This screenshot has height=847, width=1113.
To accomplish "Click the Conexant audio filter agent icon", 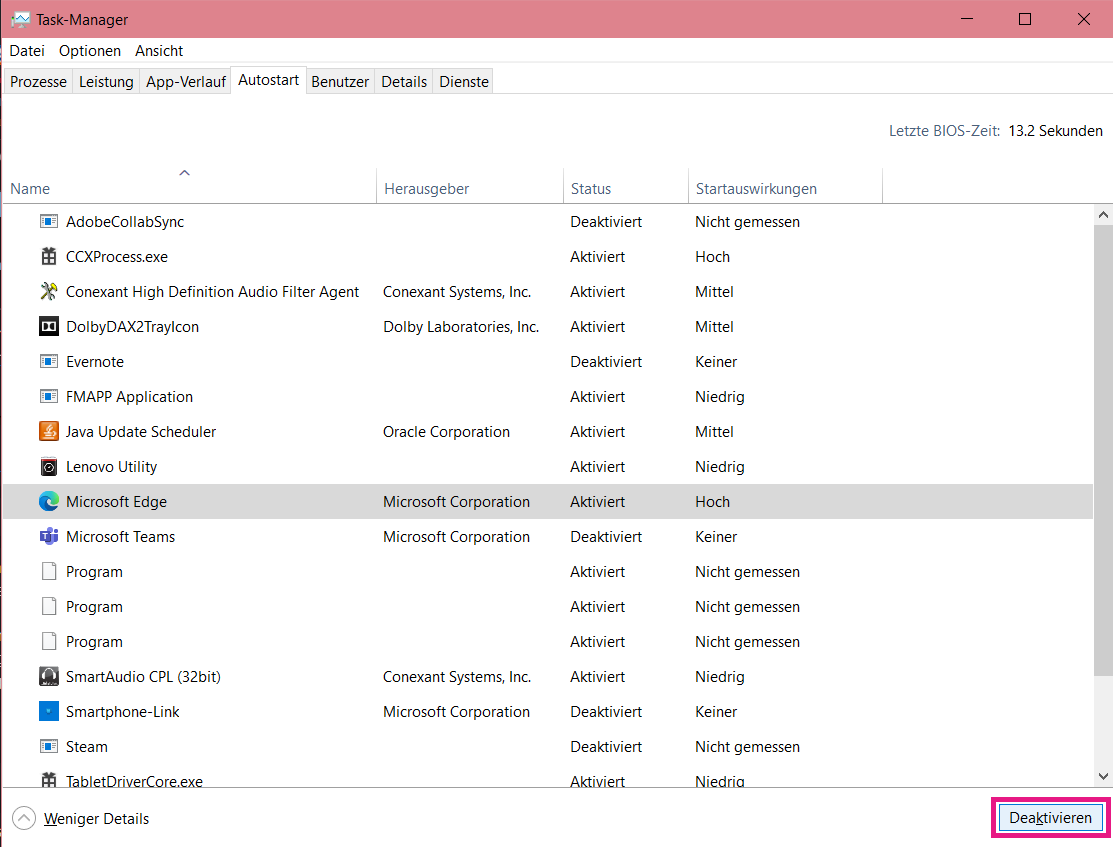I will pyautogui.click(x=49, y=292).
